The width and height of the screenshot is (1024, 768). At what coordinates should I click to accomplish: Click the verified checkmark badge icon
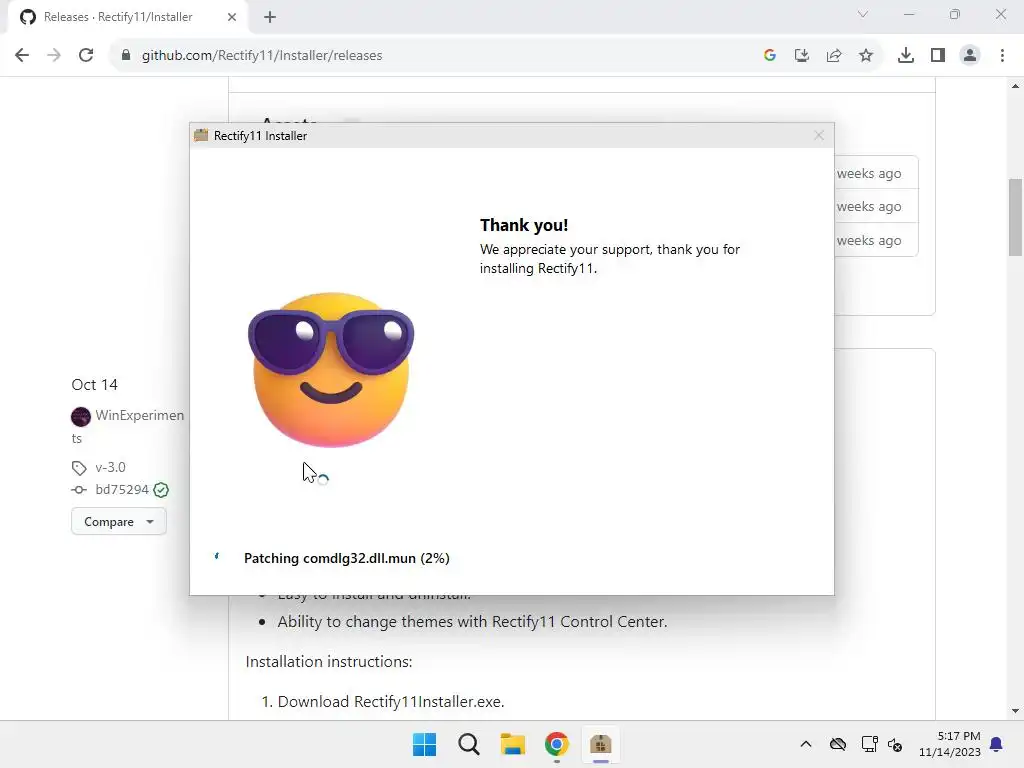161,490
